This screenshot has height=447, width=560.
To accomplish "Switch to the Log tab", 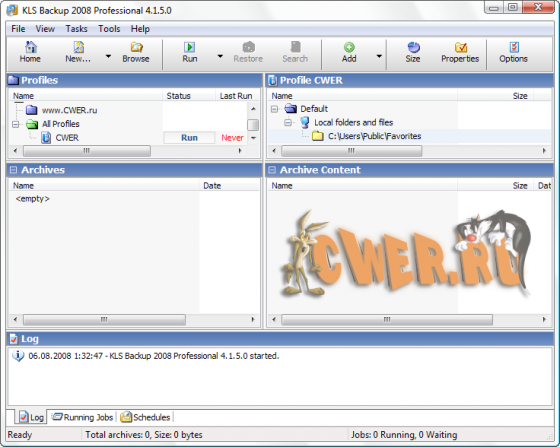I will click(31, 417).
